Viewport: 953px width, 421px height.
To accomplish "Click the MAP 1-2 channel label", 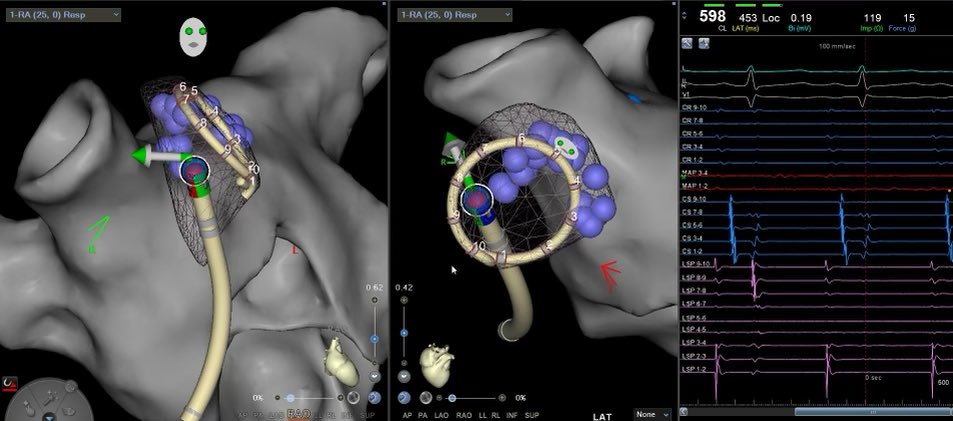I will coord(695,187).
